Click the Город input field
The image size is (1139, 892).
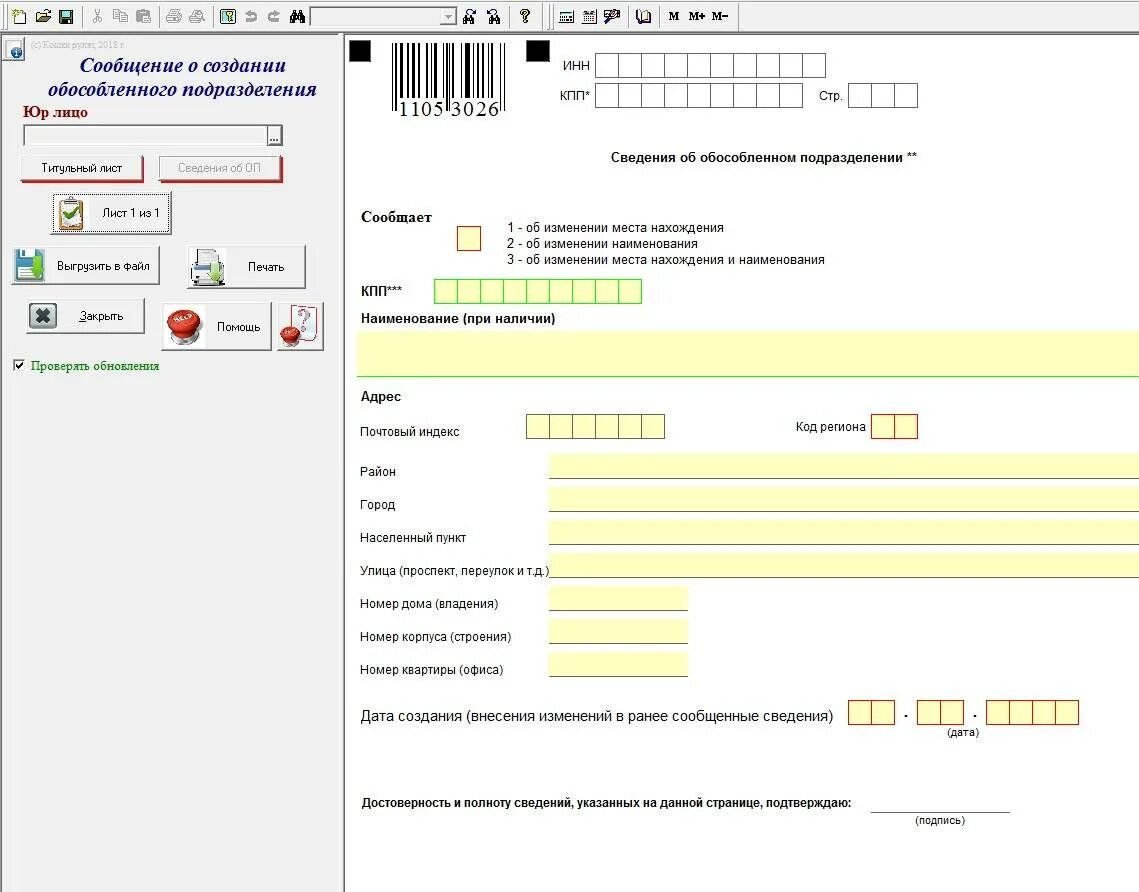coord(843,499)
